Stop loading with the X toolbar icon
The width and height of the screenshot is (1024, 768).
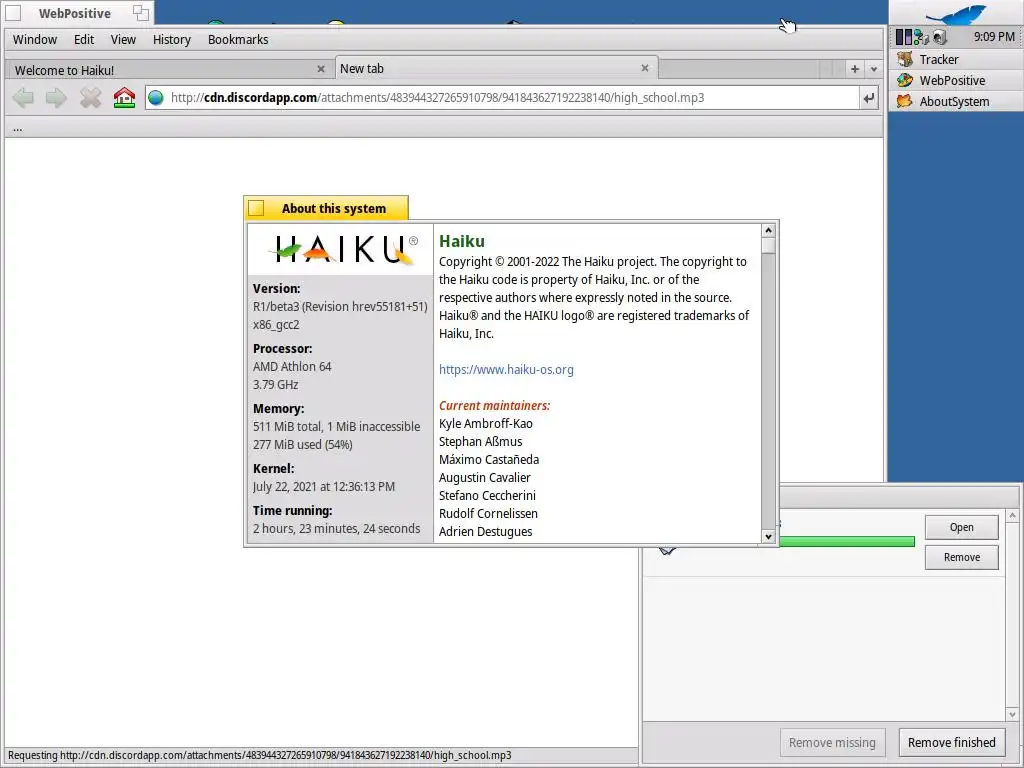point(90,98)
